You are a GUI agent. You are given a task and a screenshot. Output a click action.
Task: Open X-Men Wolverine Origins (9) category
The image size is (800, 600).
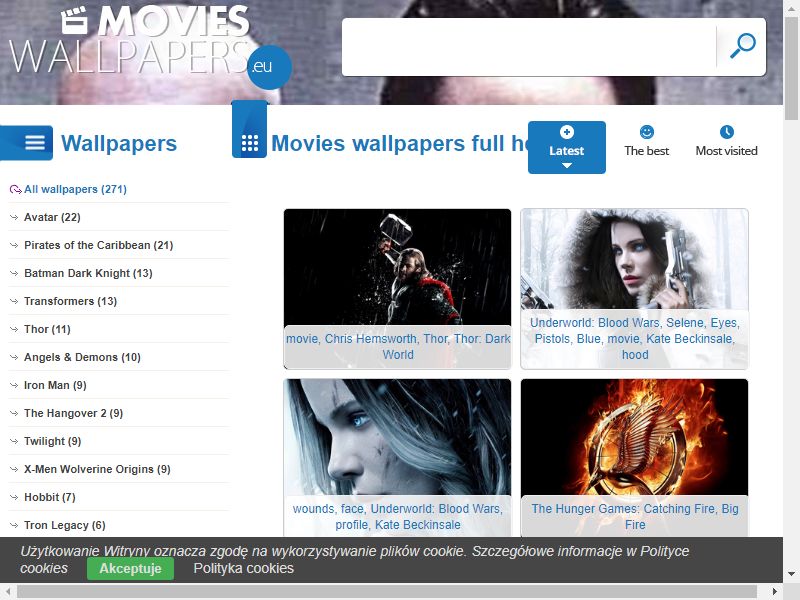(x=97, y=469)
